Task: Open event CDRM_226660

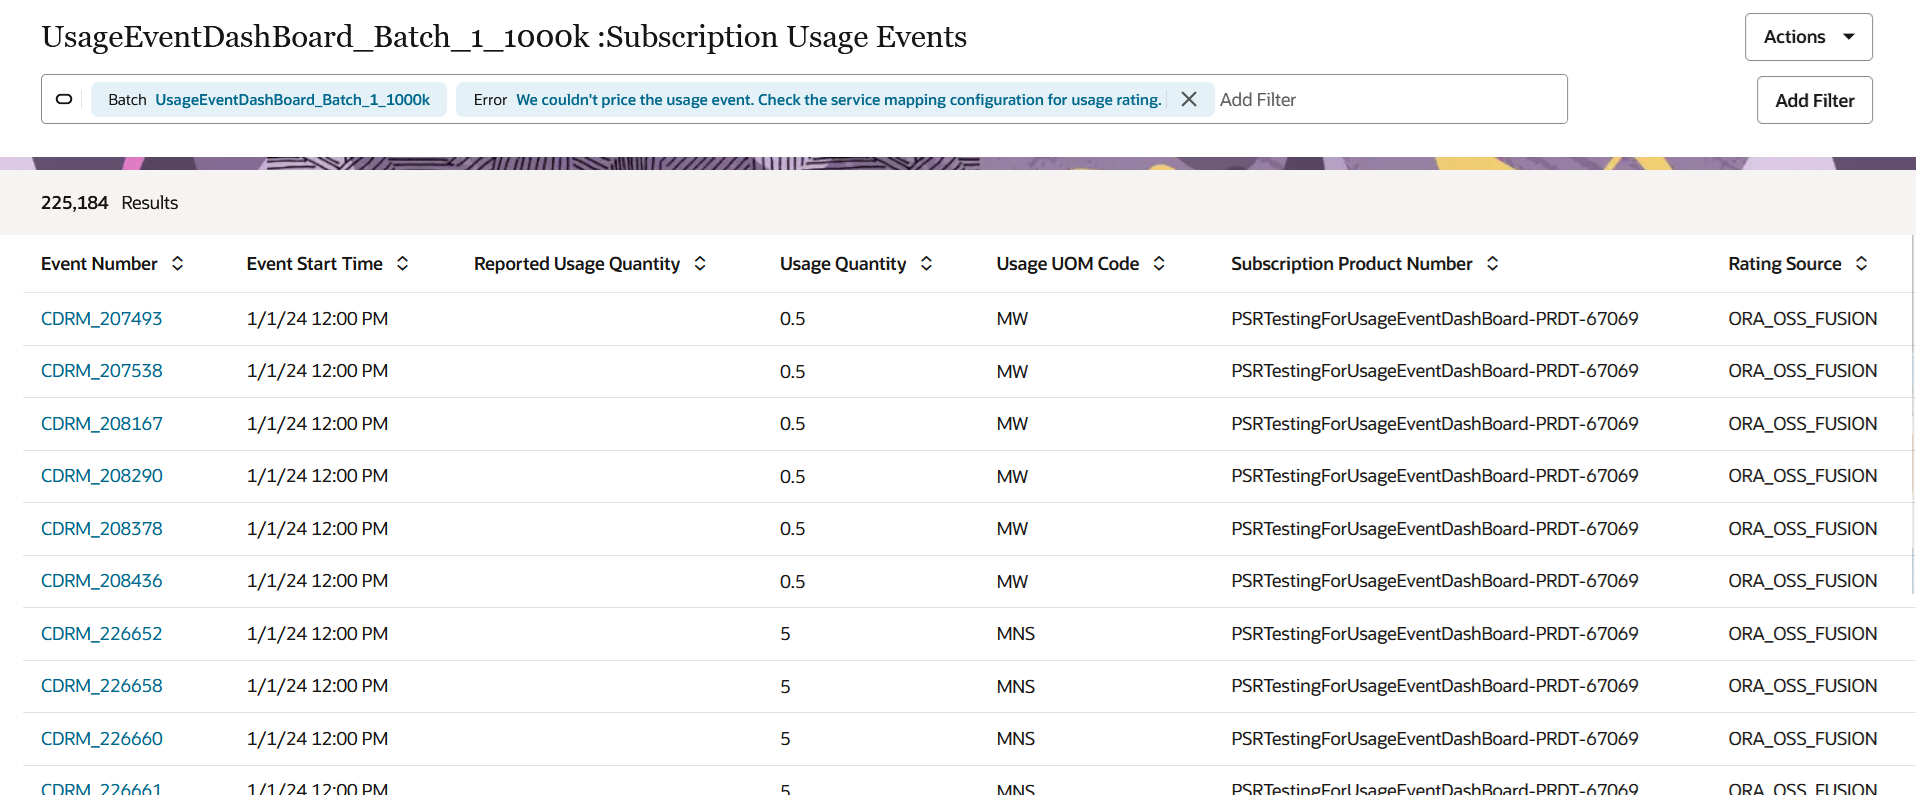Action: tap(101, 738)
